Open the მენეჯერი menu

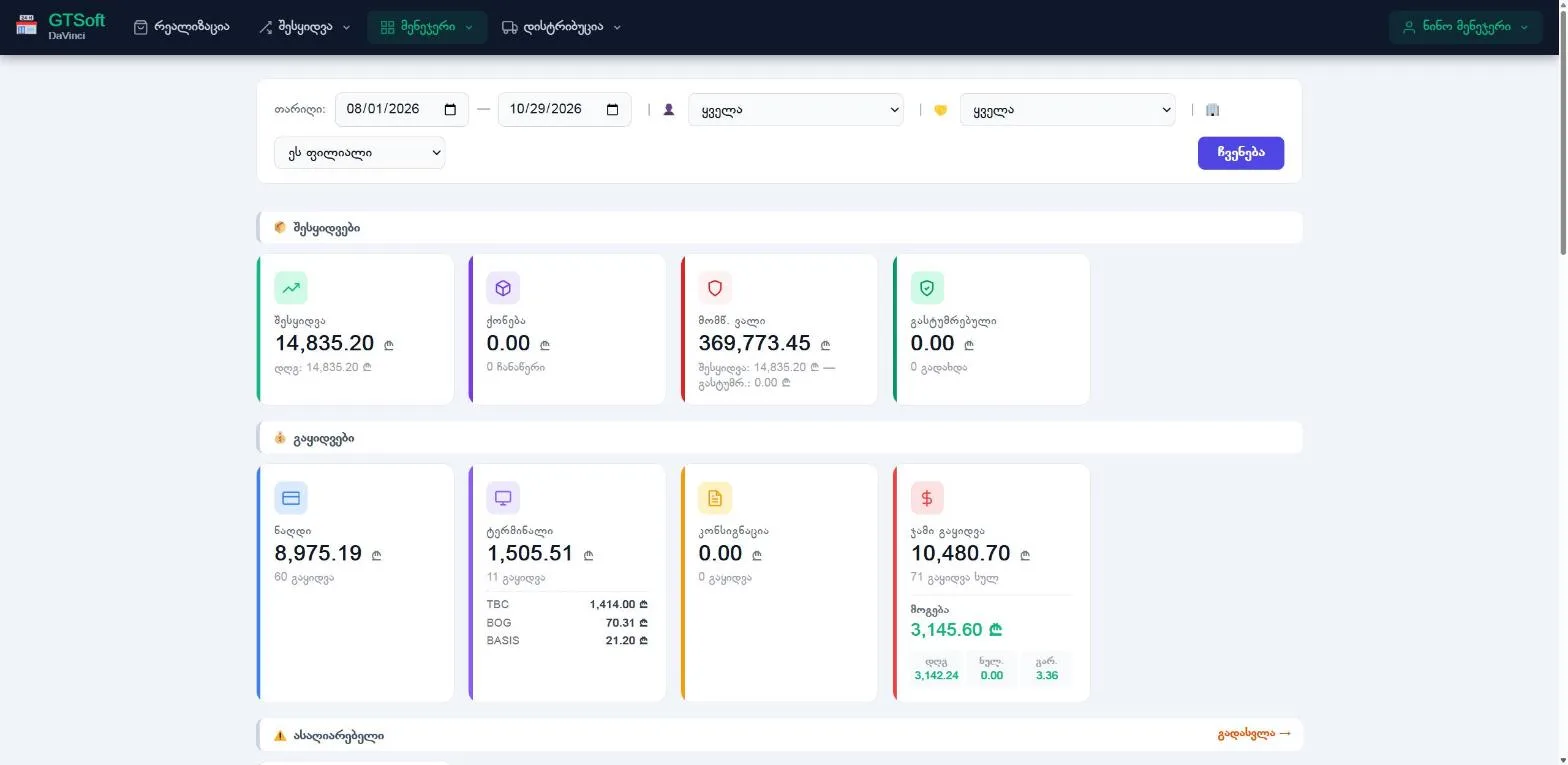pyautogui.click(x=427, y=27)
